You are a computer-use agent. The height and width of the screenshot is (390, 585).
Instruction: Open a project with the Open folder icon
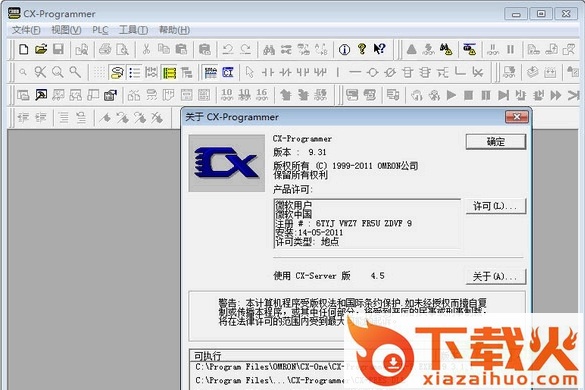click(41, 49)
